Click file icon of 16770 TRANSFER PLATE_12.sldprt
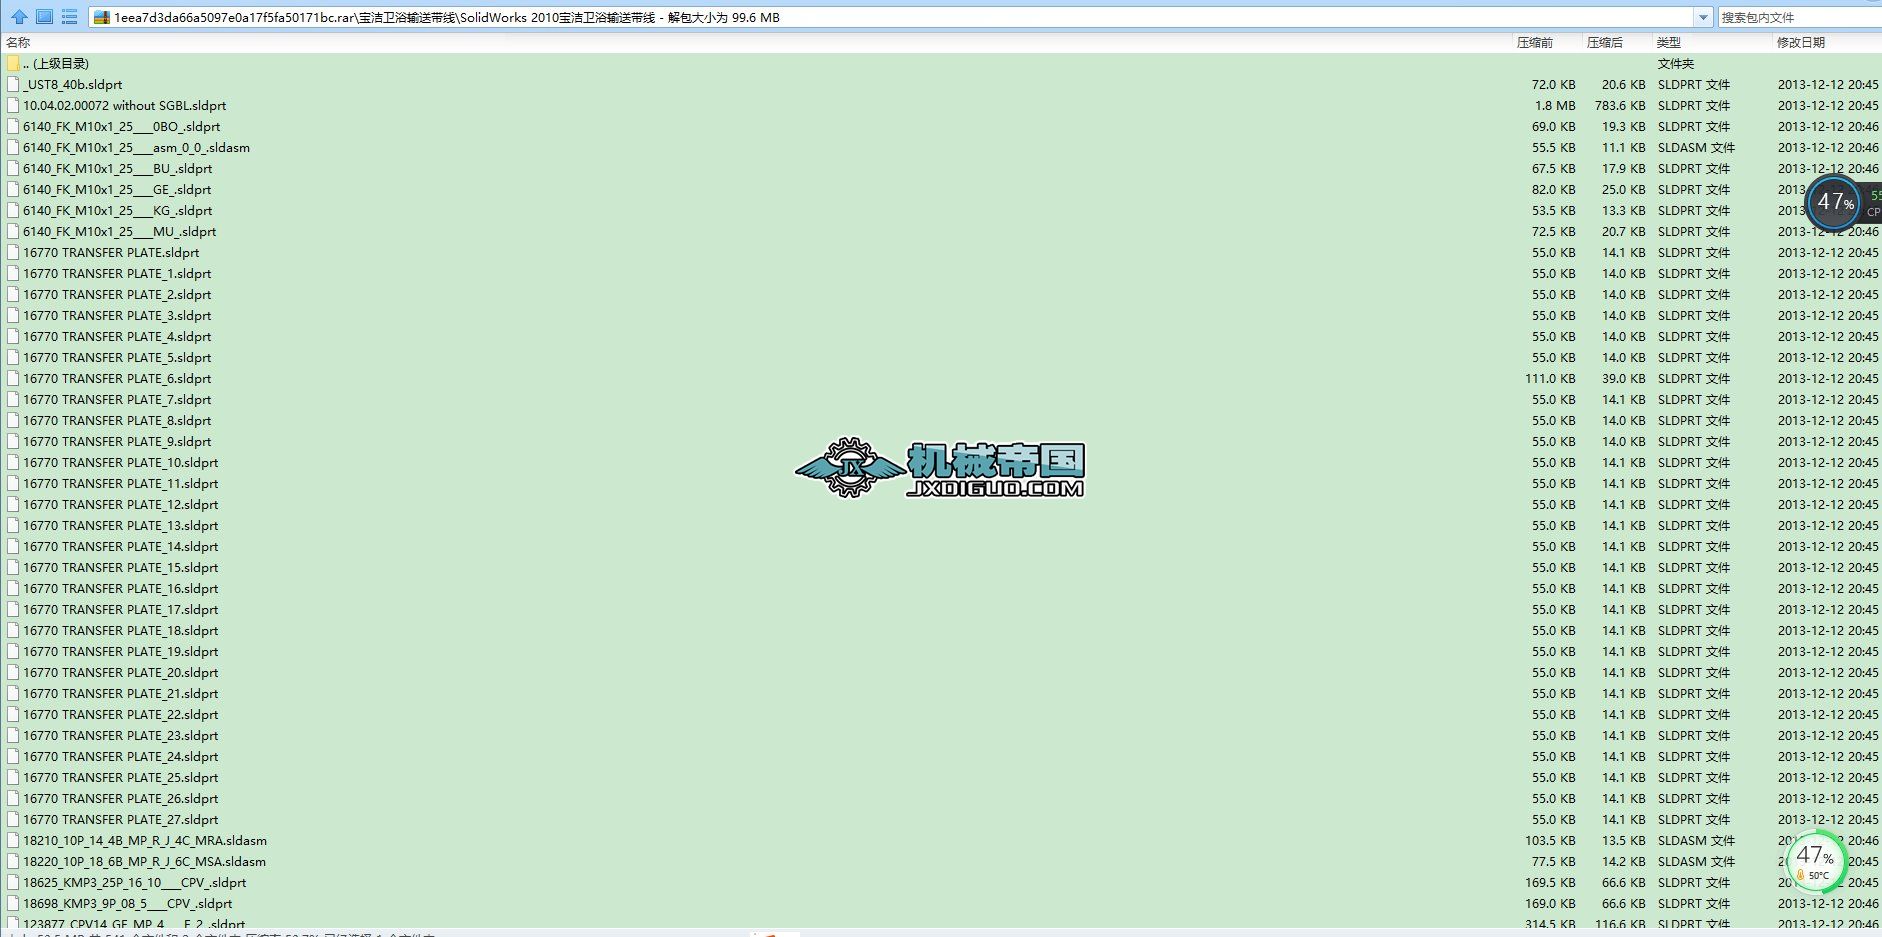 (x=13, y=504)
